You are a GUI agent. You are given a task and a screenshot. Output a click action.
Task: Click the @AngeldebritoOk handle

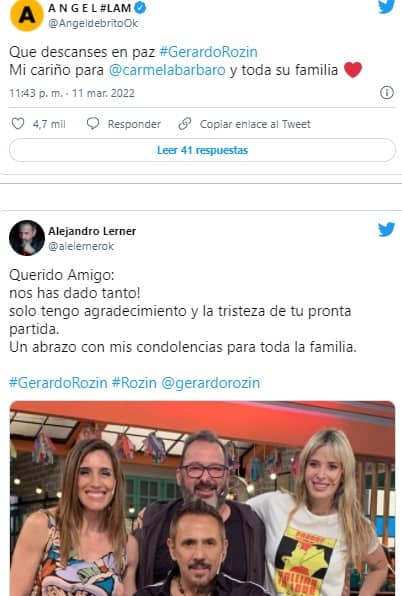coord(93,23)
